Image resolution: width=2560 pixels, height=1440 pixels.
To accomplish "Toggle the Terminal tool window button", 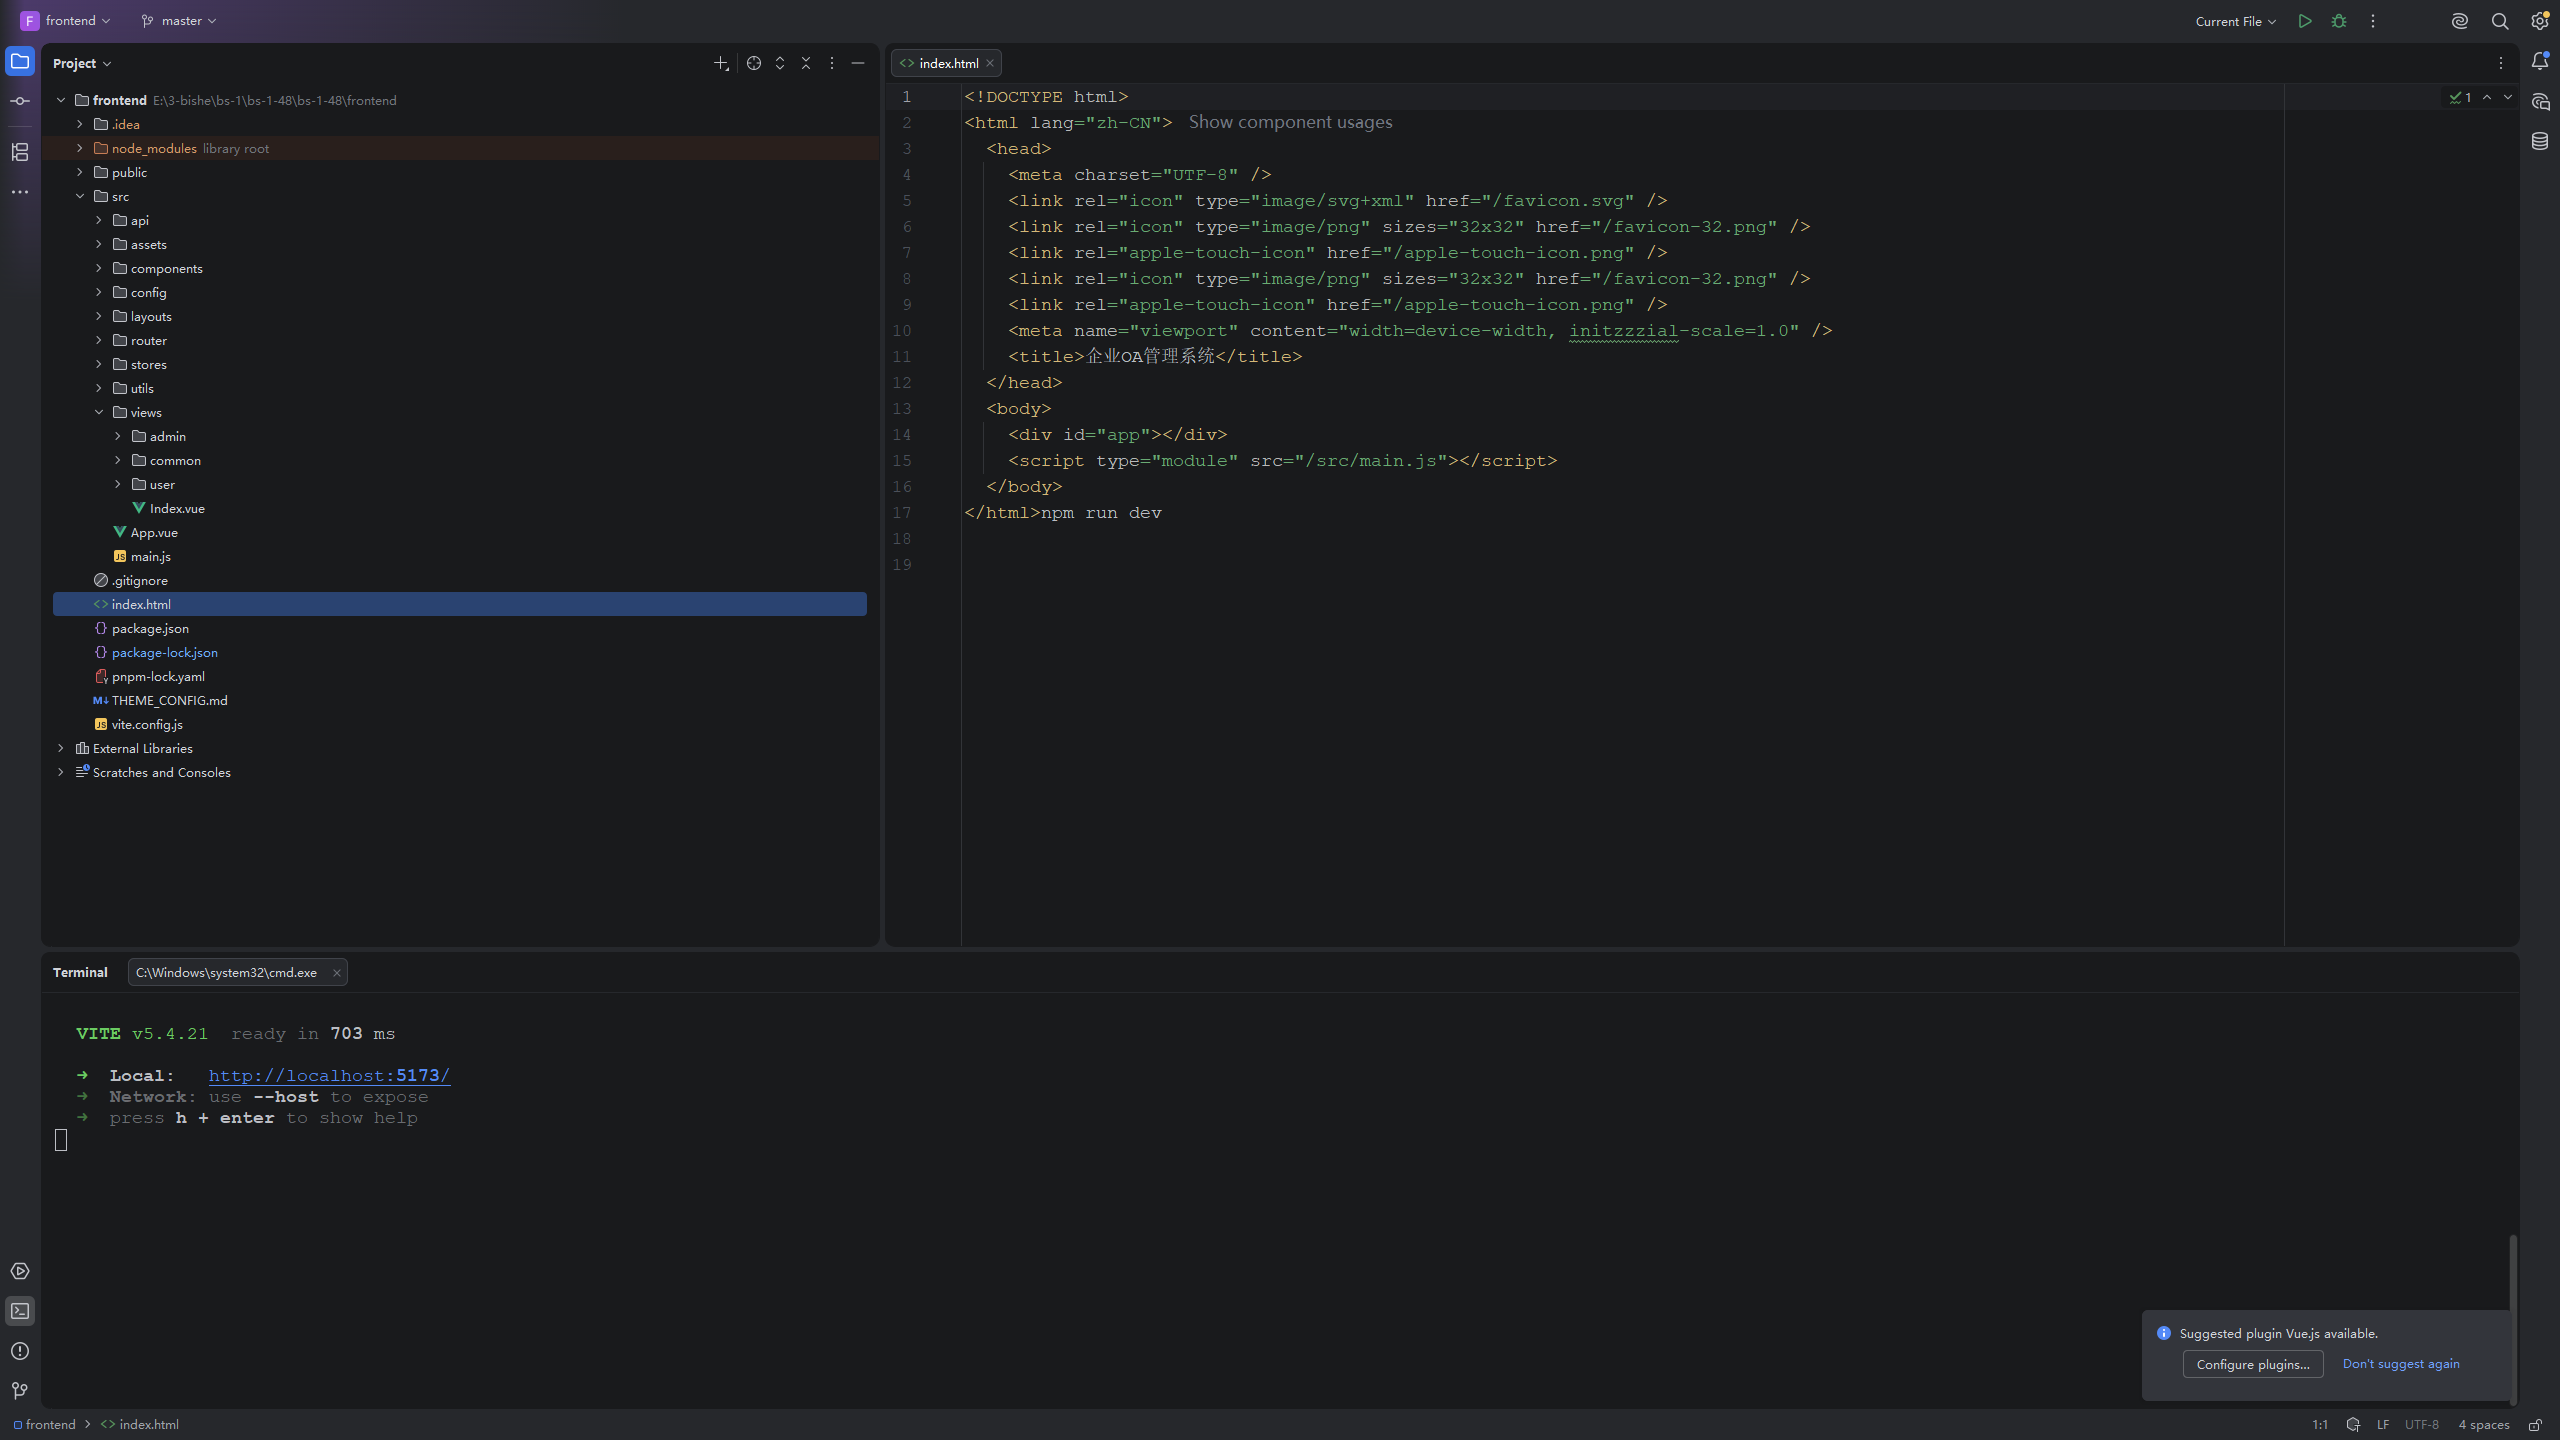I will coord(20,1311).
